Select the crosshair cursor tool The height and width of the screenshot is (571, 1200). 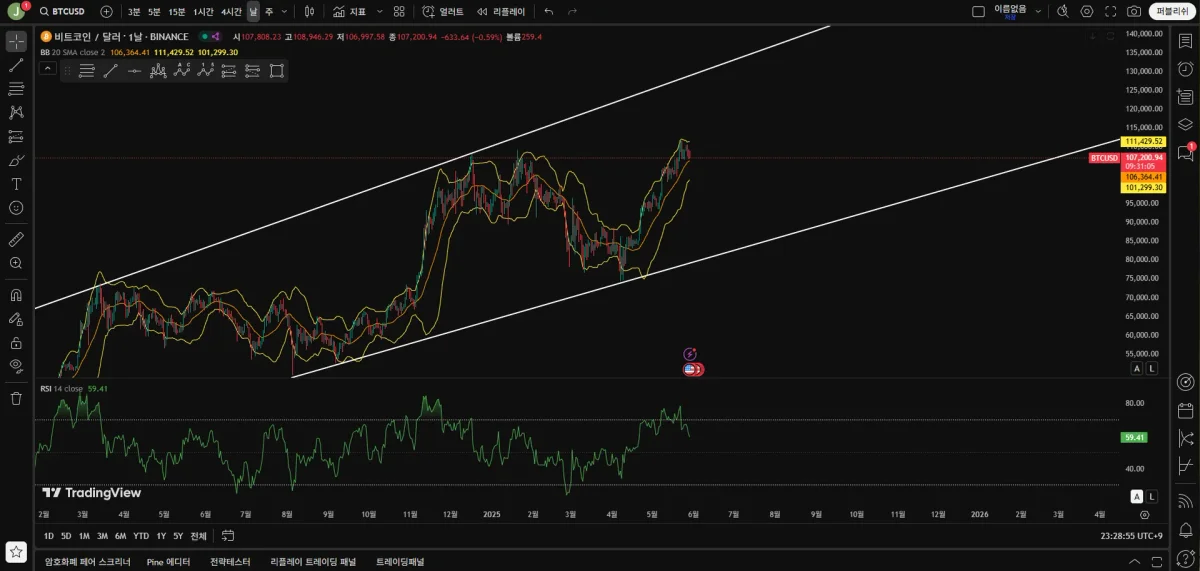point(16,41)
